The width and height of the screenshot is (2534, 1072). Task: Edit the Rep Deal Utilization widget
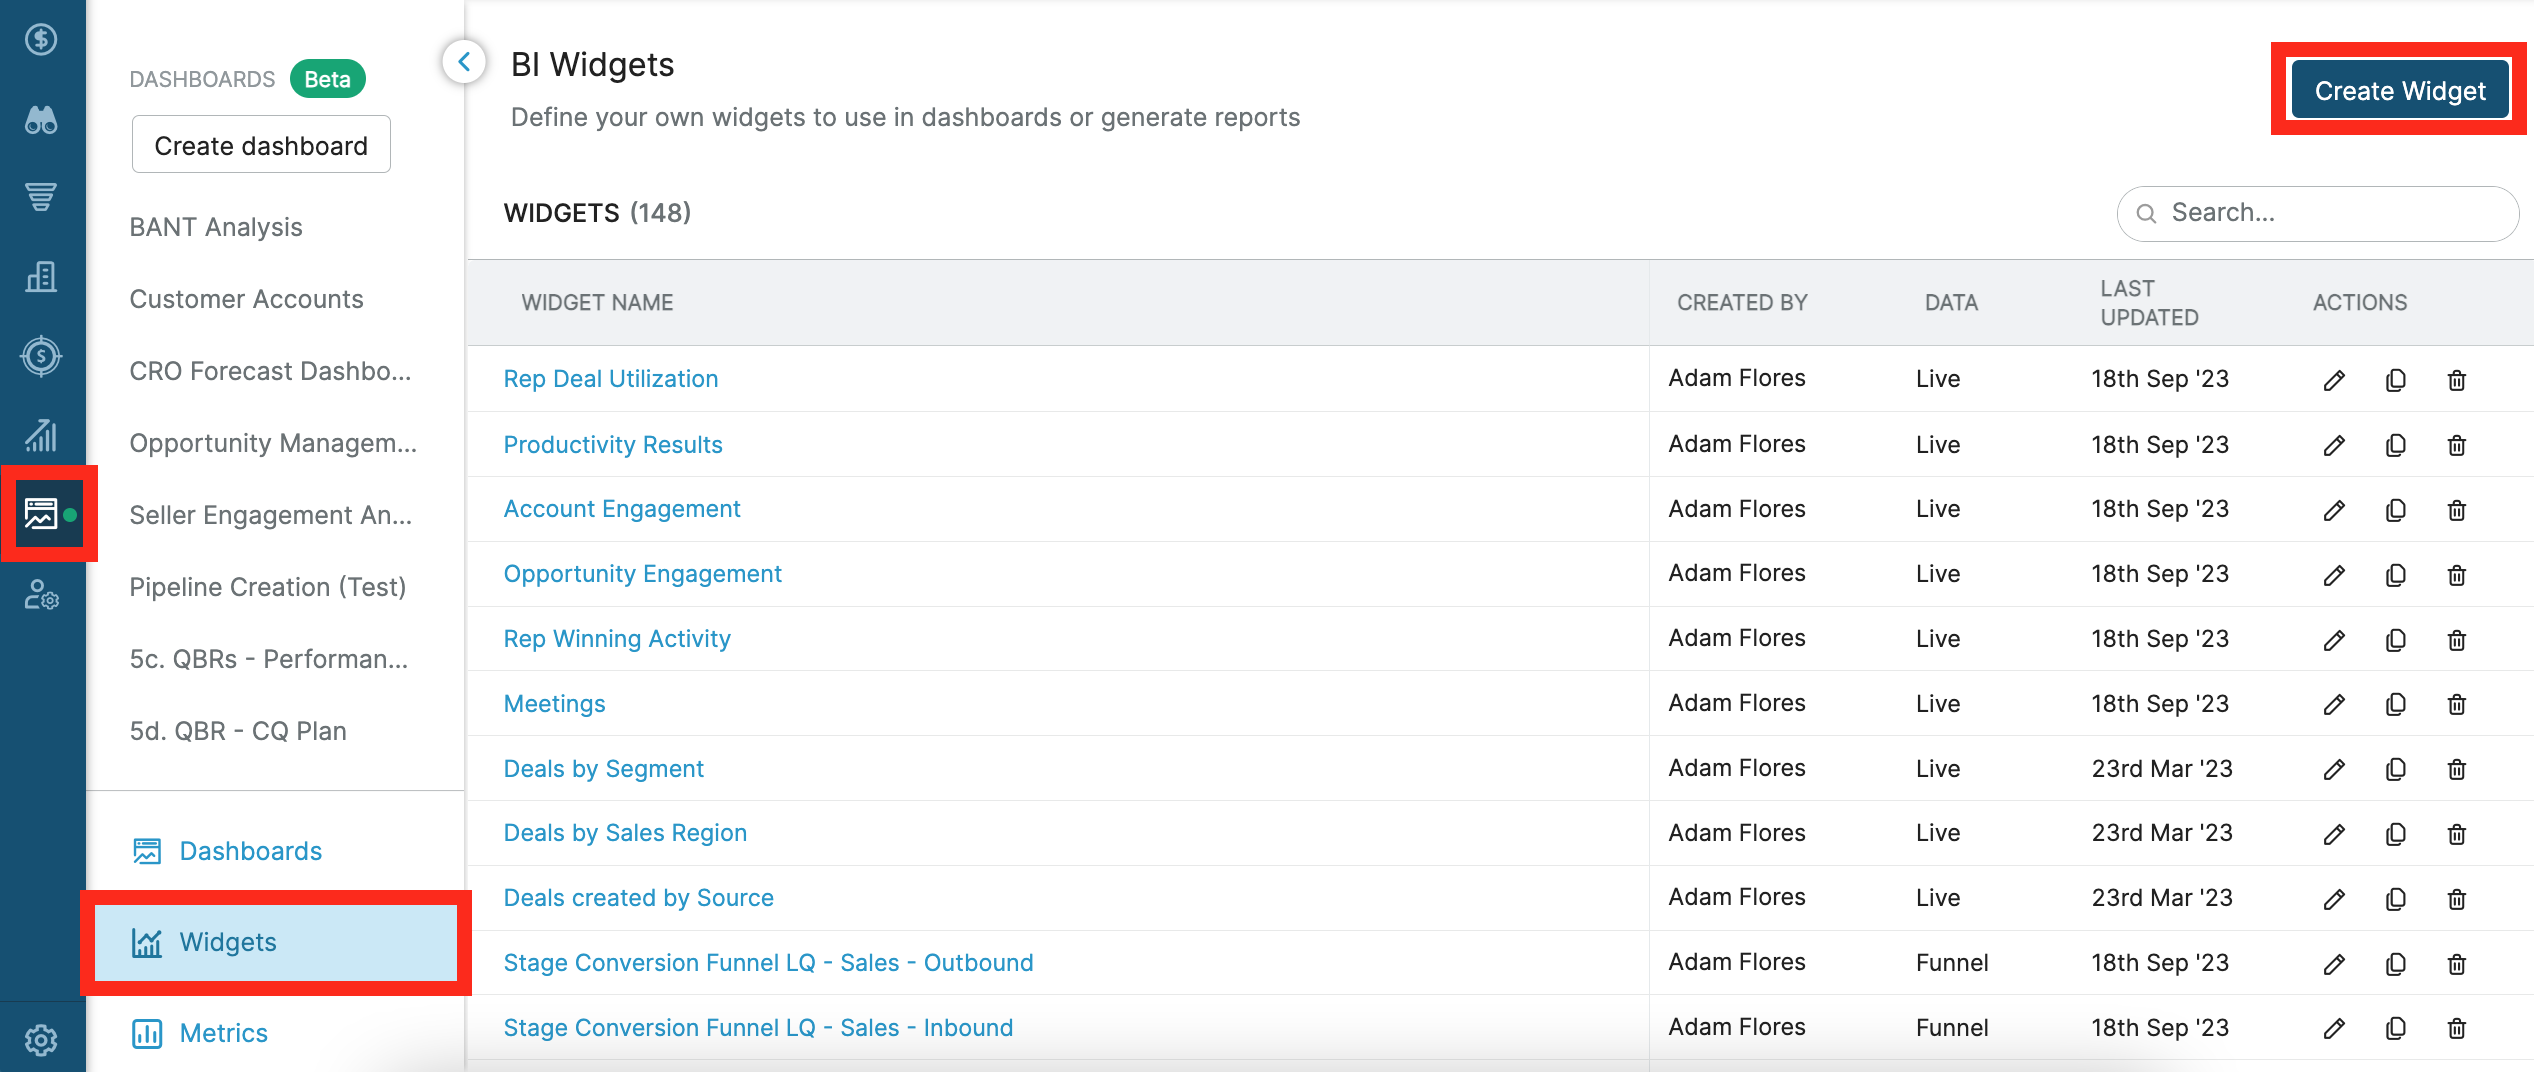click(x=2334, y=380)
